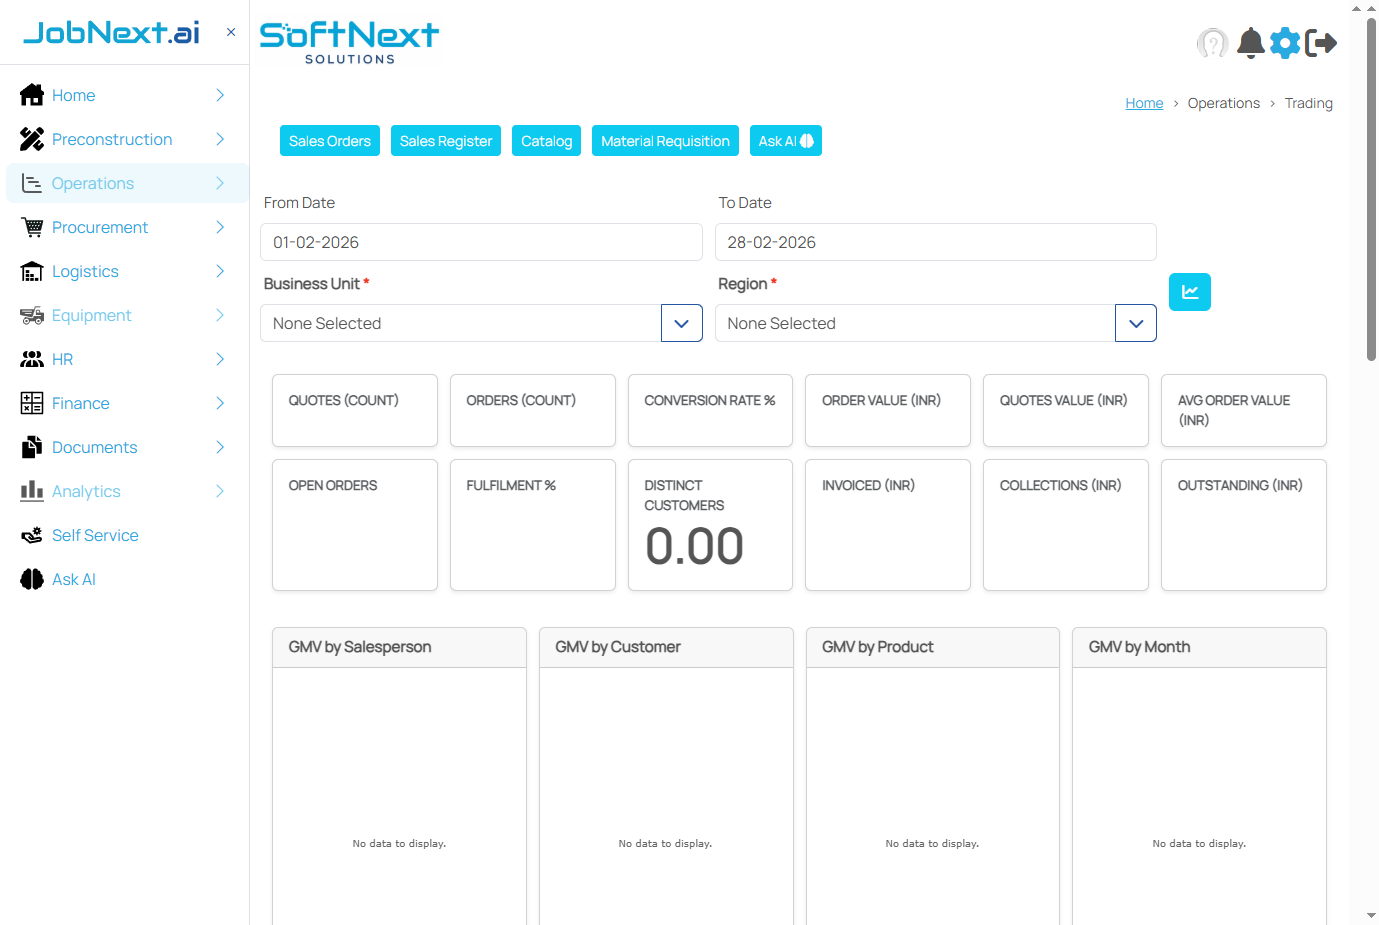The image size is (1379, 925).
Task: Click the From Date input field
Action: [480, 242]
